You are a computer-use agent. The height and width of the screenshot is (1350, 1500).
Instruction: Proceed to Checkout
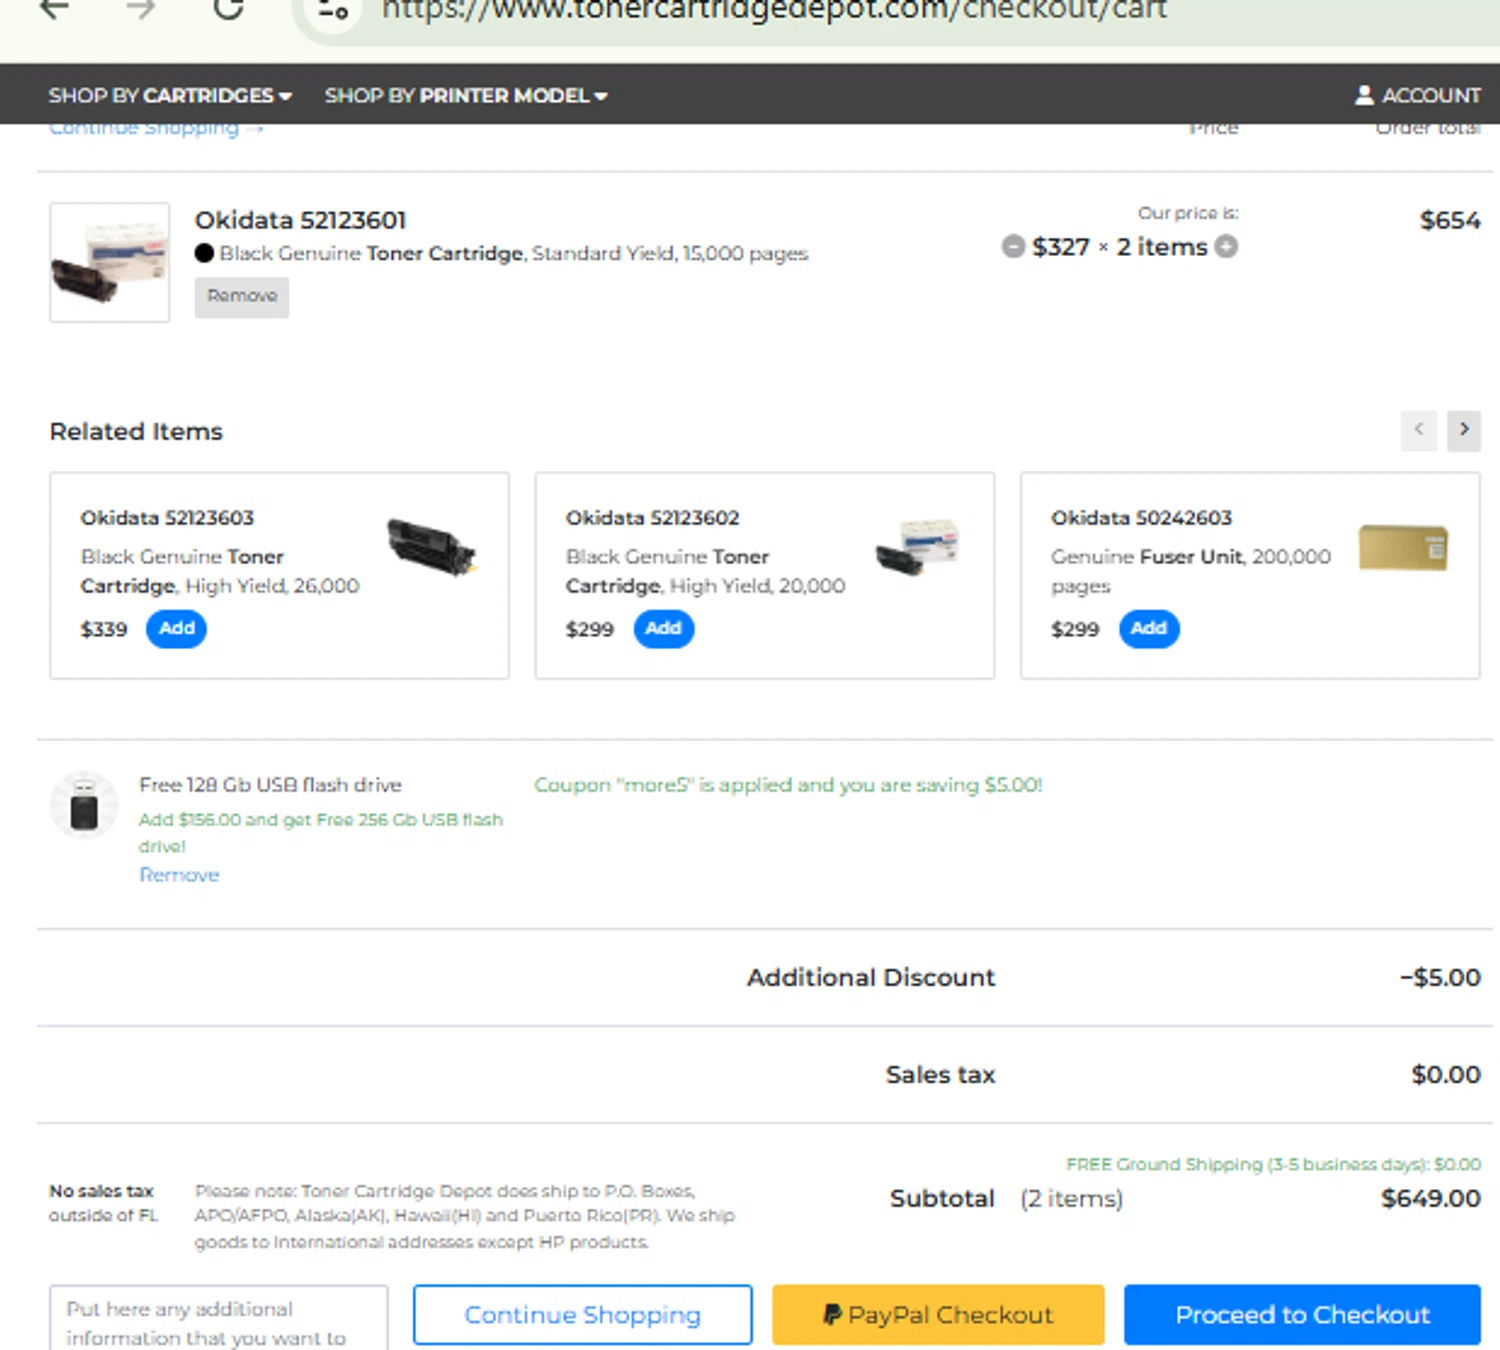tap(1302, 1314)
